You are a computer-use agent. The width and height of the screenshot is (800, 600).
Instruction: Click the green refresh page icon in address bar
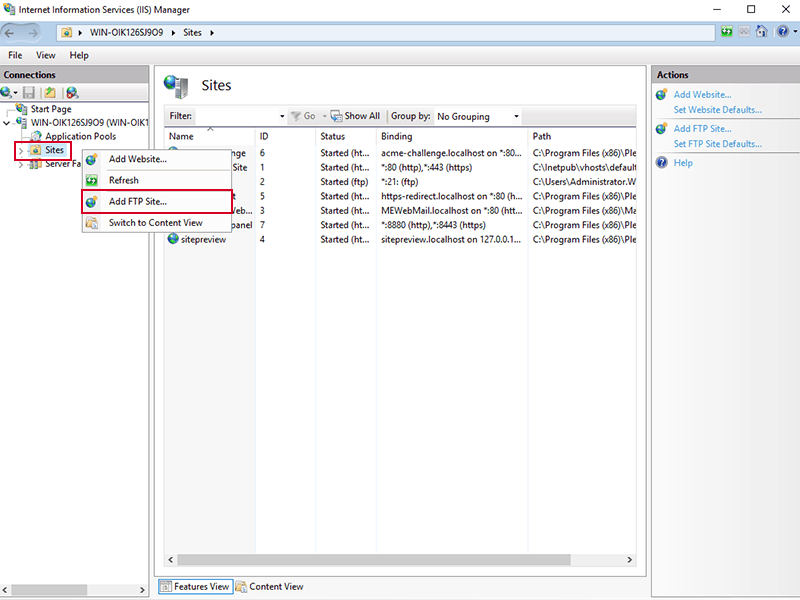[727, 32]
